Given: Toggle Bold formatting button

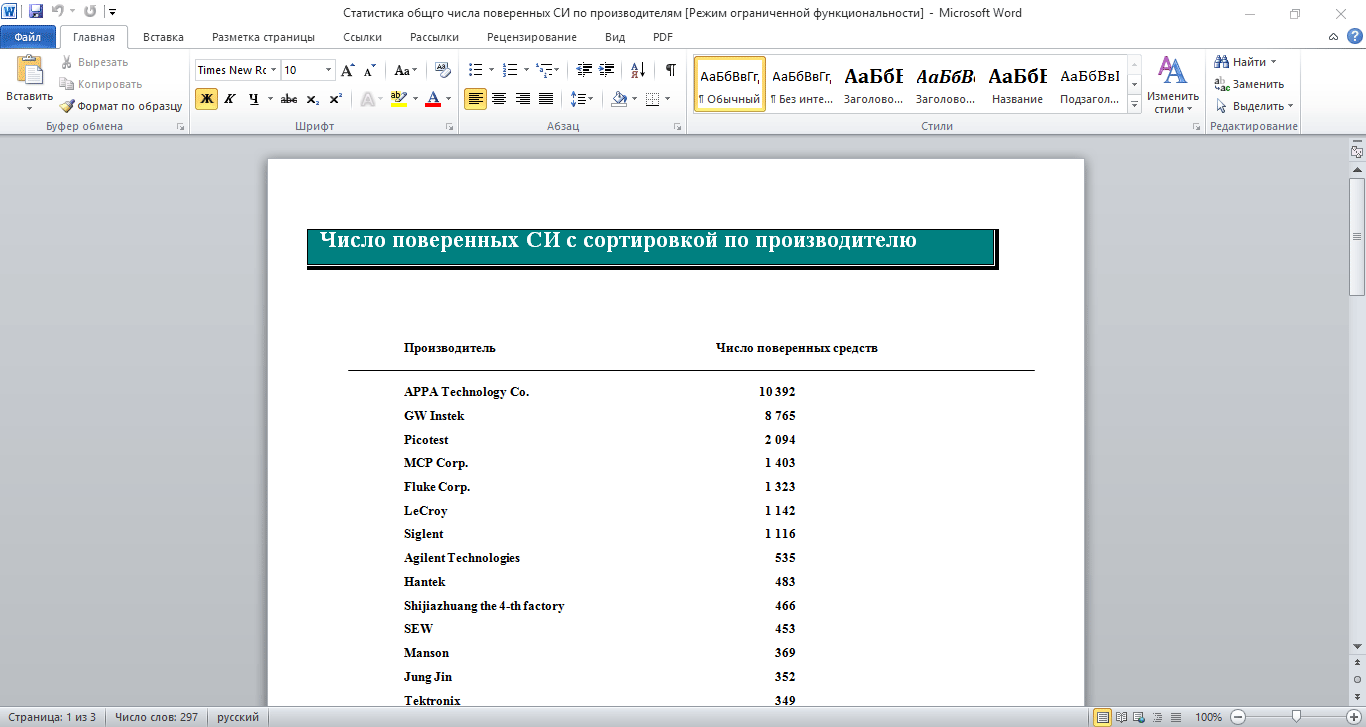Looking at the screenshot, I should tap(206, 99).
